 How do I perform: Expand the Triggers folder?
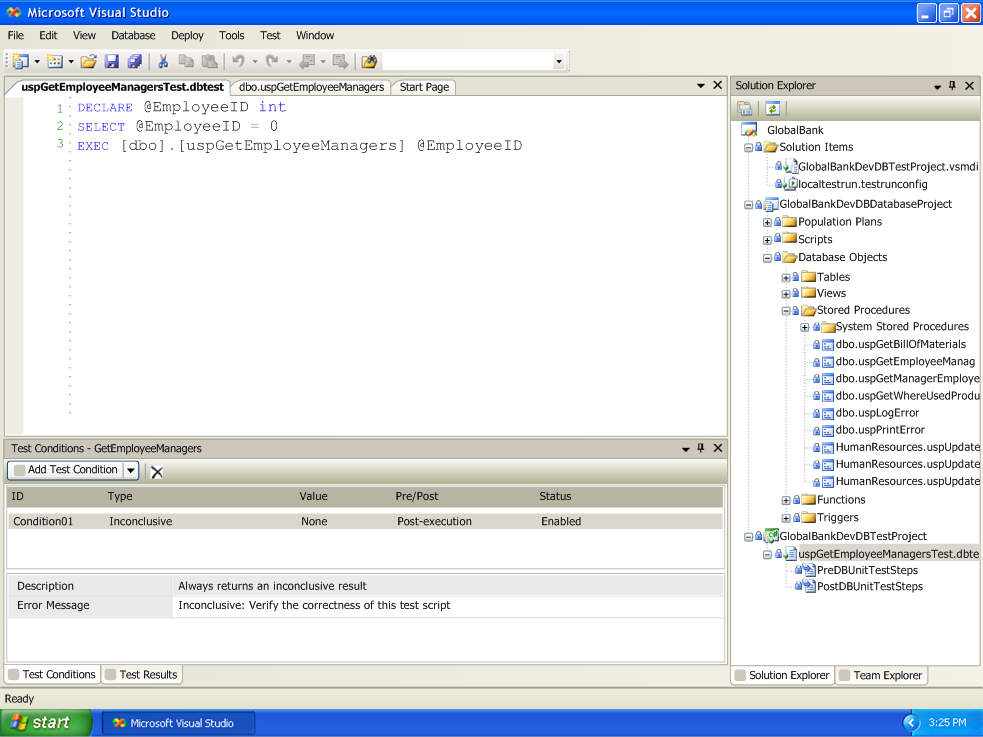786,518
